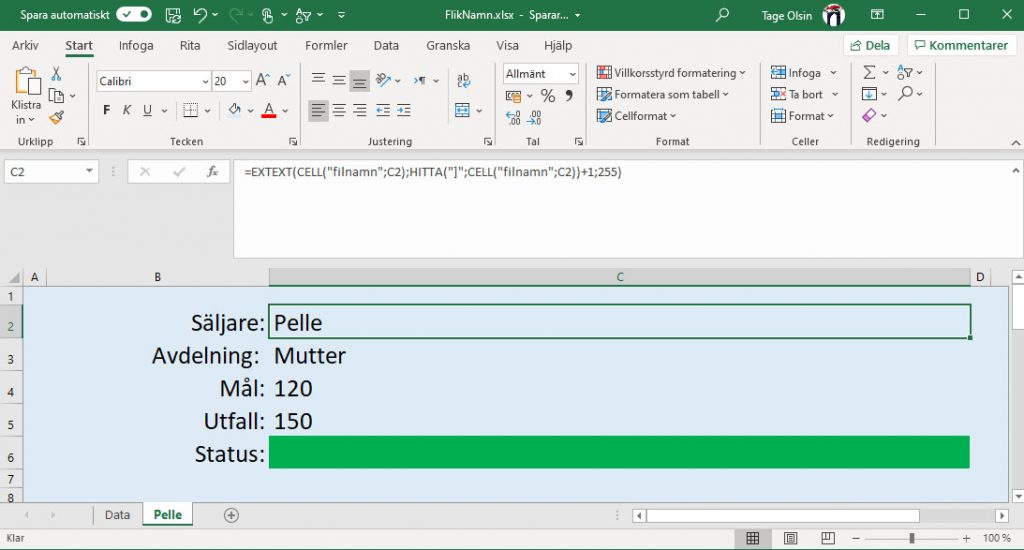Click the Kommentarer button

pos(960,46)
